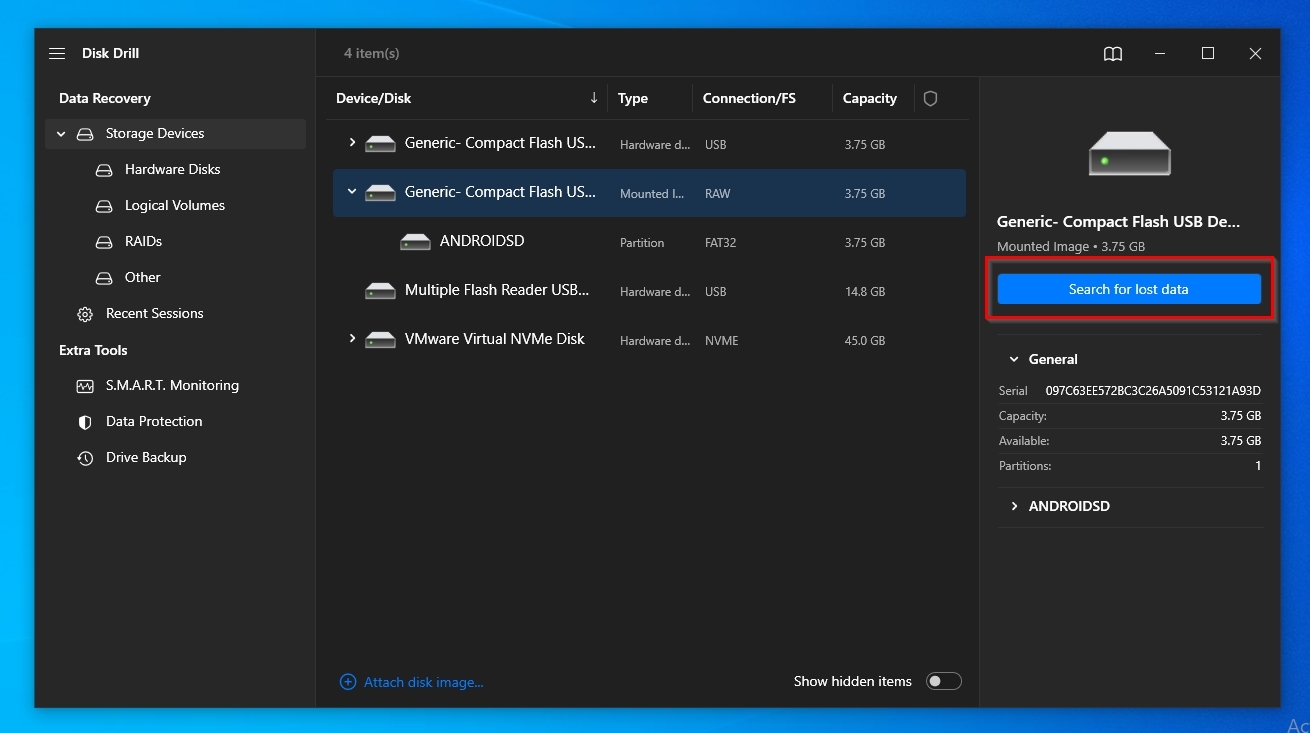This screenshot has width=1310, height=733.
Task: Click the sort arrow in Device/Disk header
Action: tap(593, 97)
